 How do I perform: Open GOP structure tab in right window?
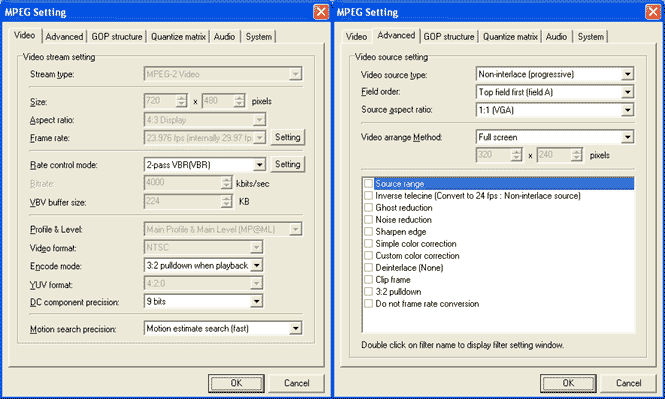449,36
